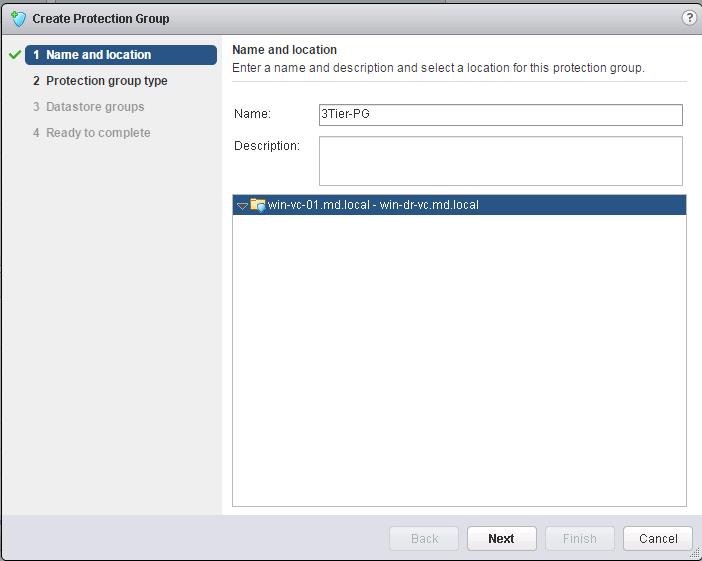
Task: Click the Back button
Action: pos(424,538)
